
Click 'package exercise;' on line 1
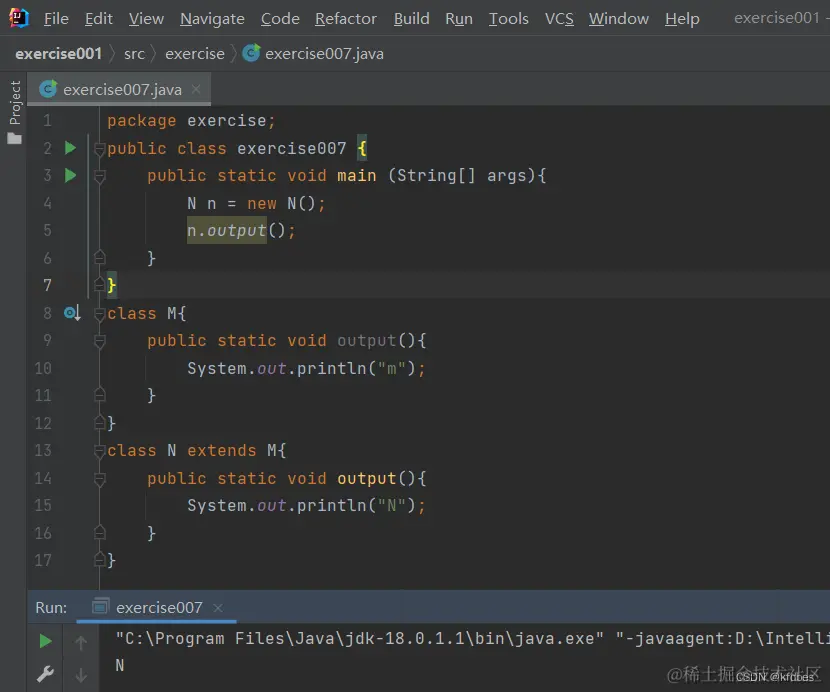[x=192, y=121]
